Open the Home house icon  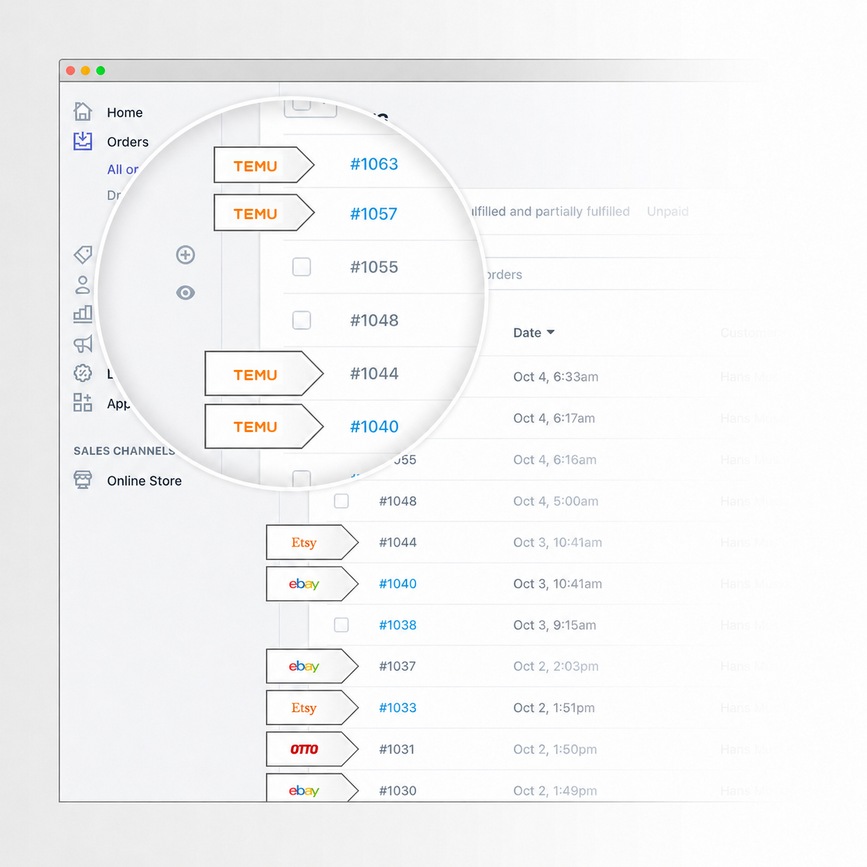coord(82,112)
